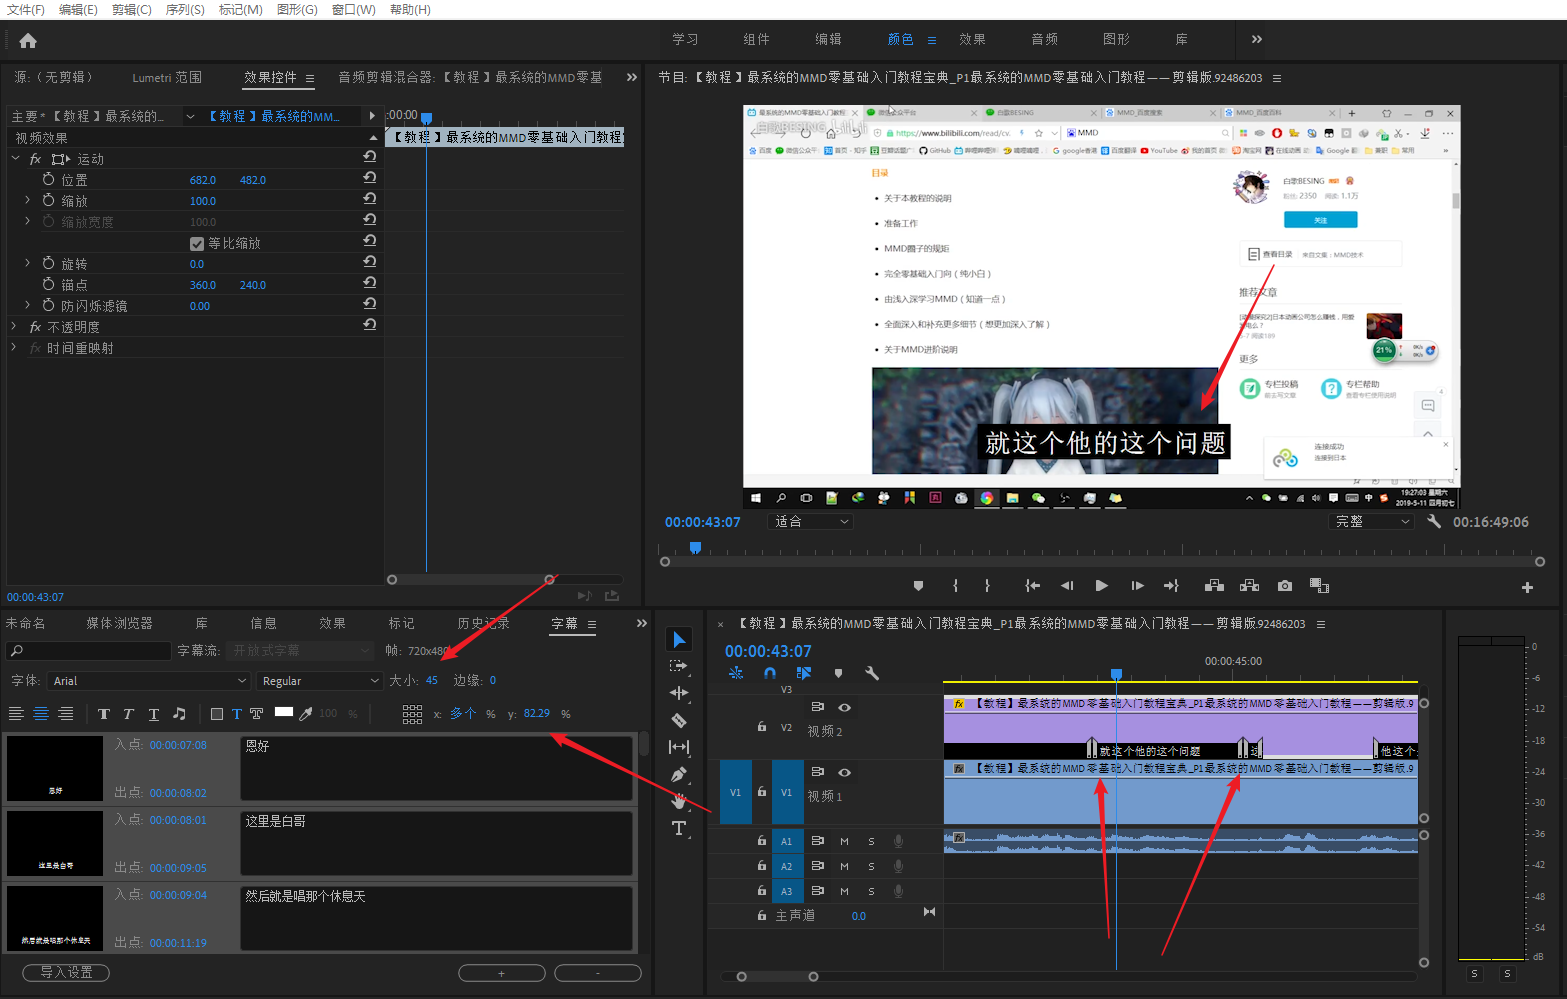Toggle 等比缩放 uniform scale checkbox
Screen dimensions: 1567x999
[x=197, y=244]
